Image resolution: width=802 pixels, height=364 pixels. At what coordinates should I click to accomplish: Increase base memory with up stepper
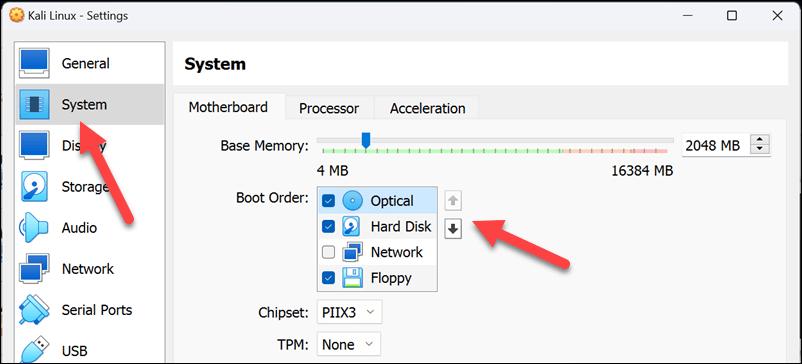760,141
